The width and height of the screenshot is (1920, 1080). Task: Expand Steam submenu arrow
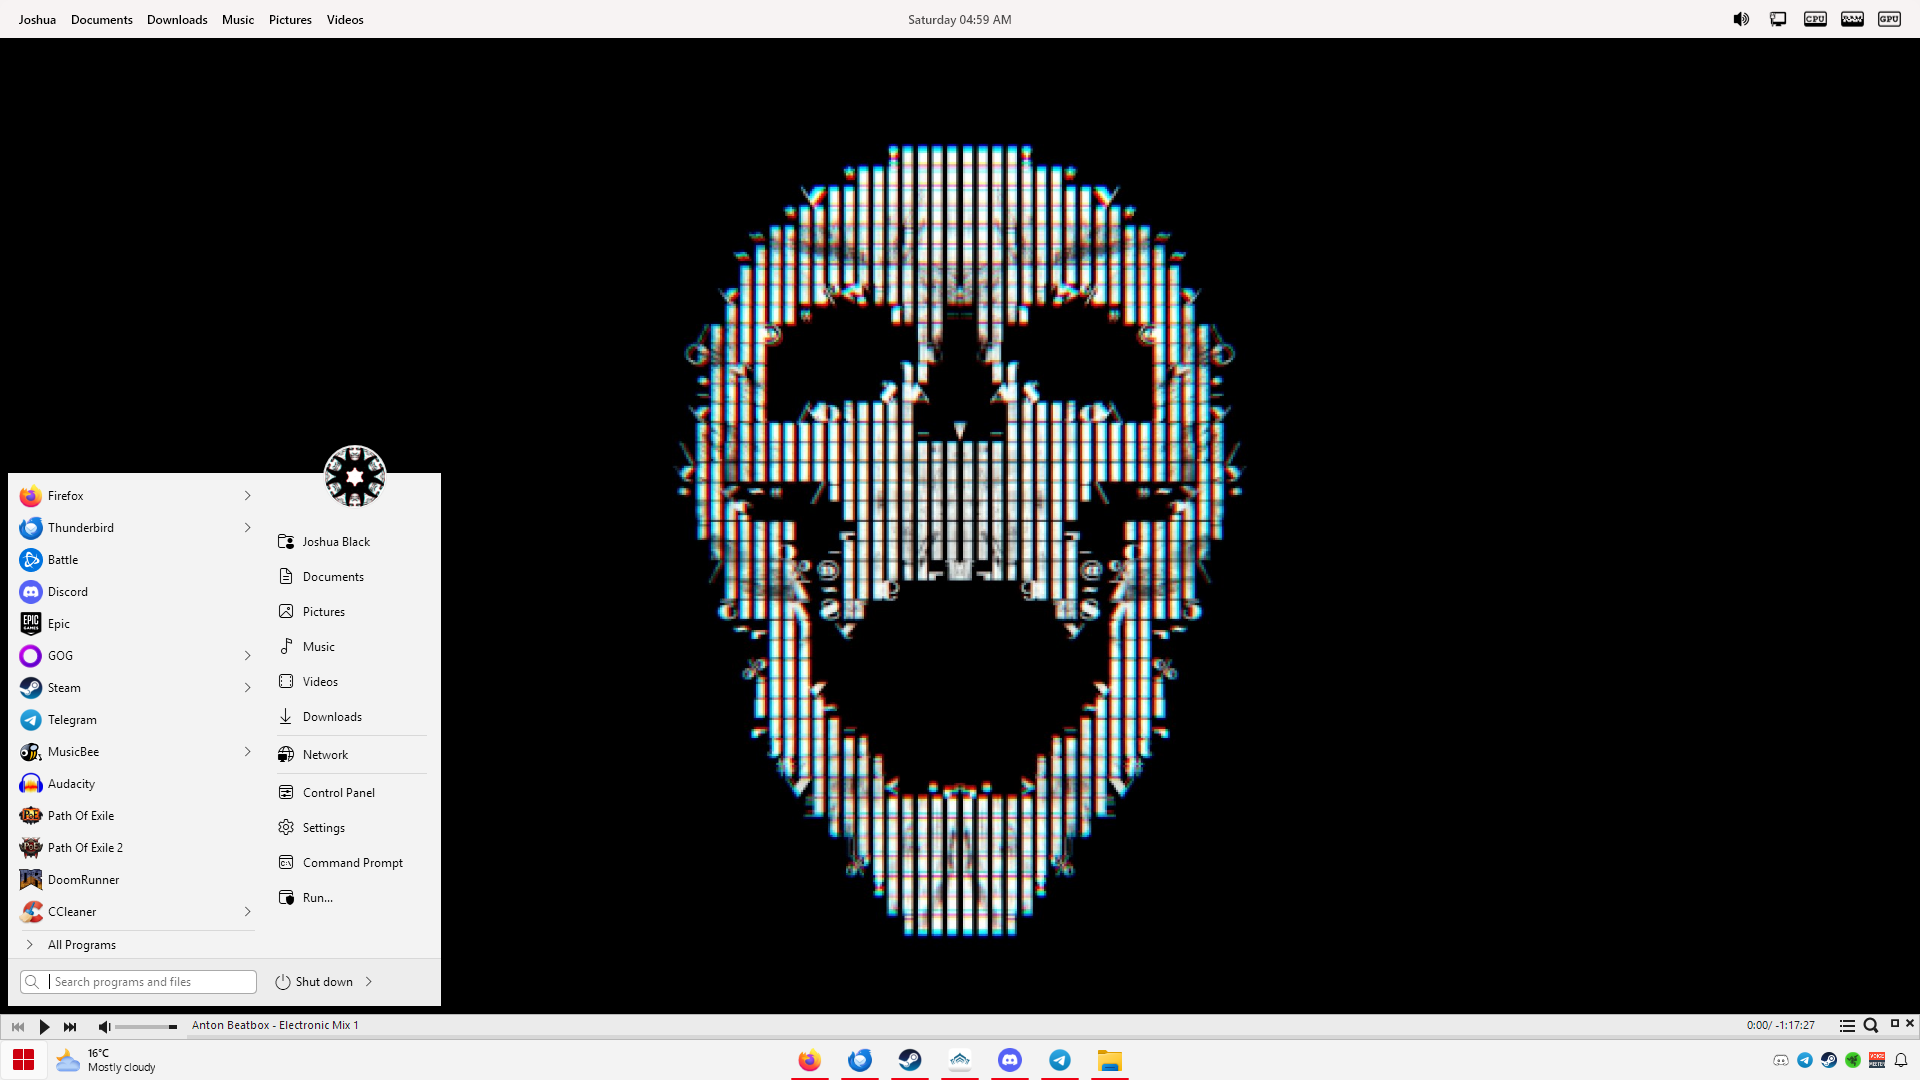point(247,688)
